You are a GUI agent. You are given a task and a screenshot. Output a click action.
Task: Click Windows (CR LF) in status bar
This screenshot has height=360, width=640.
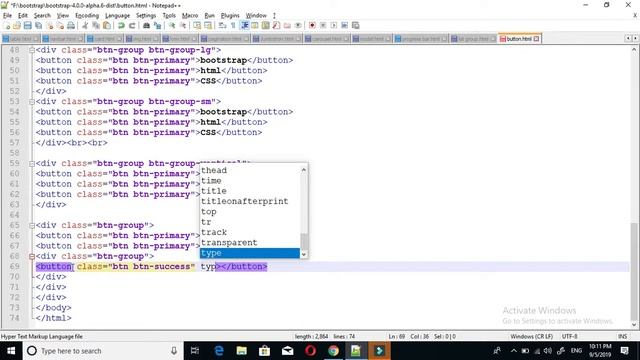531,336
